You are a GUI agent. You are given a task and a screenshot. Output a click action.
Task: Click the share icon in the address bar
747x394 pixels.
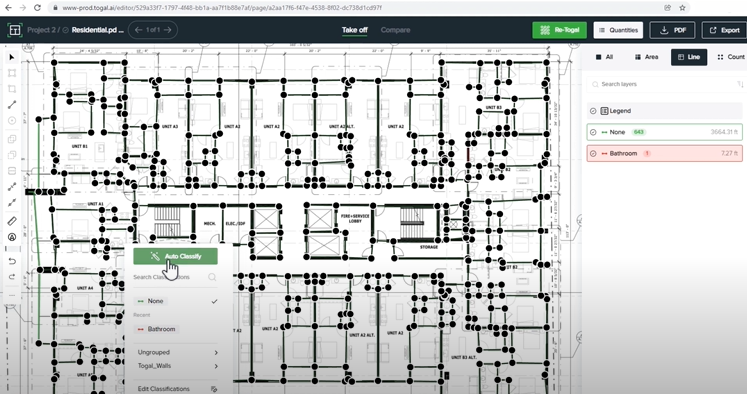click(667, 8)
